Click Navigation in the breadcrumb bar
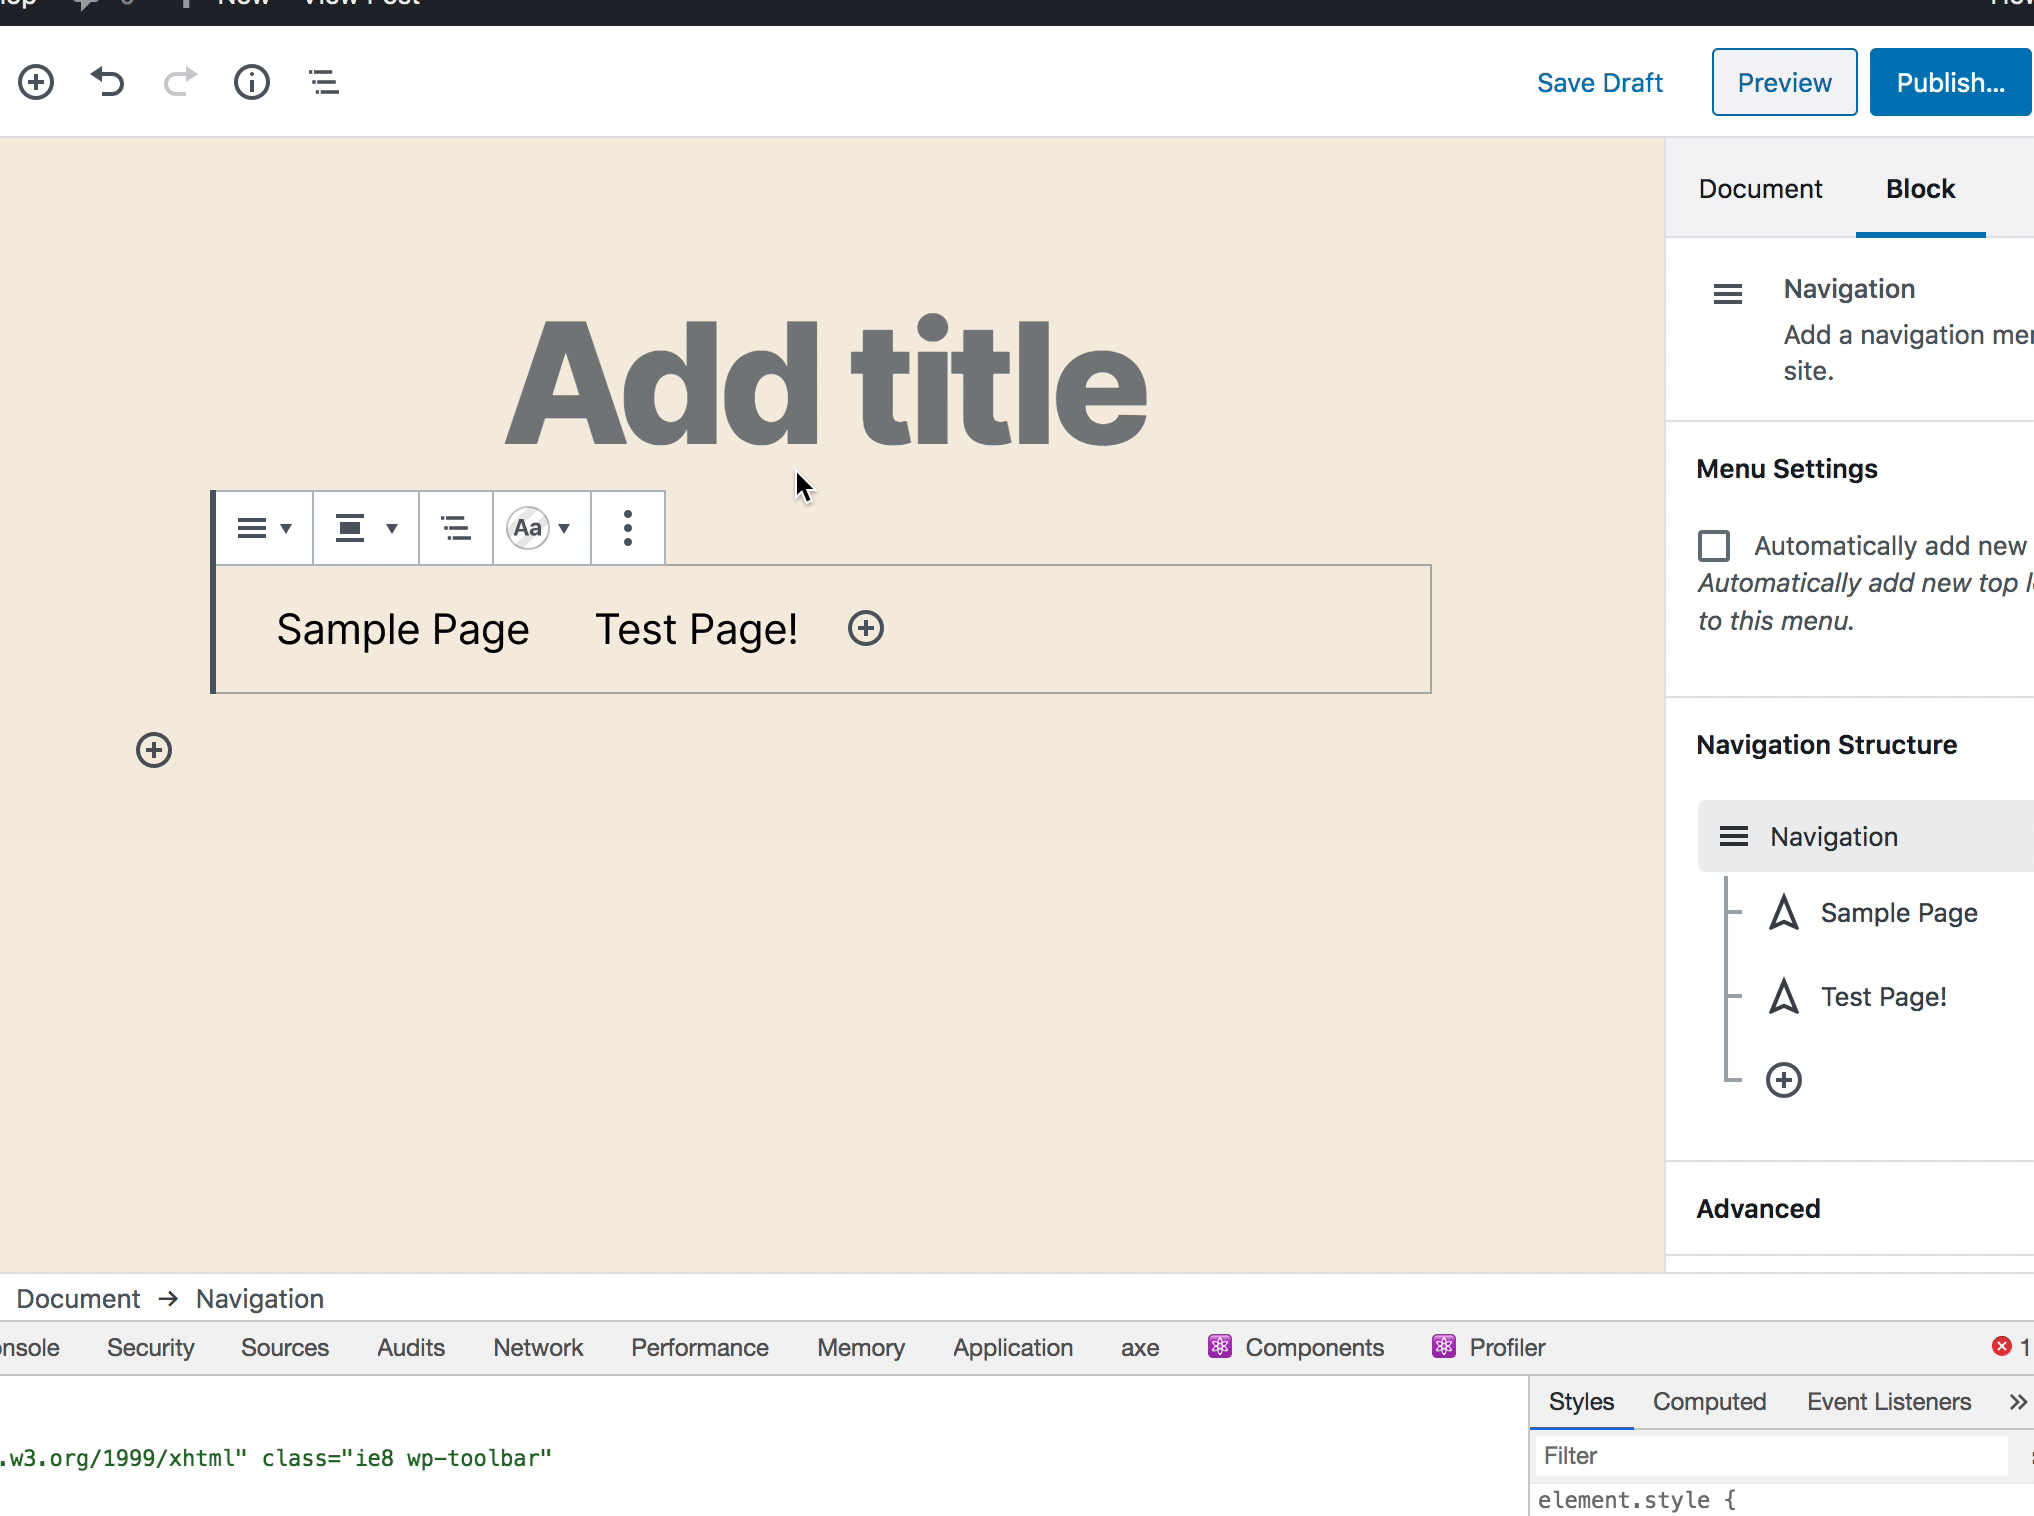2034x1516 pixels. point(259,1298)
